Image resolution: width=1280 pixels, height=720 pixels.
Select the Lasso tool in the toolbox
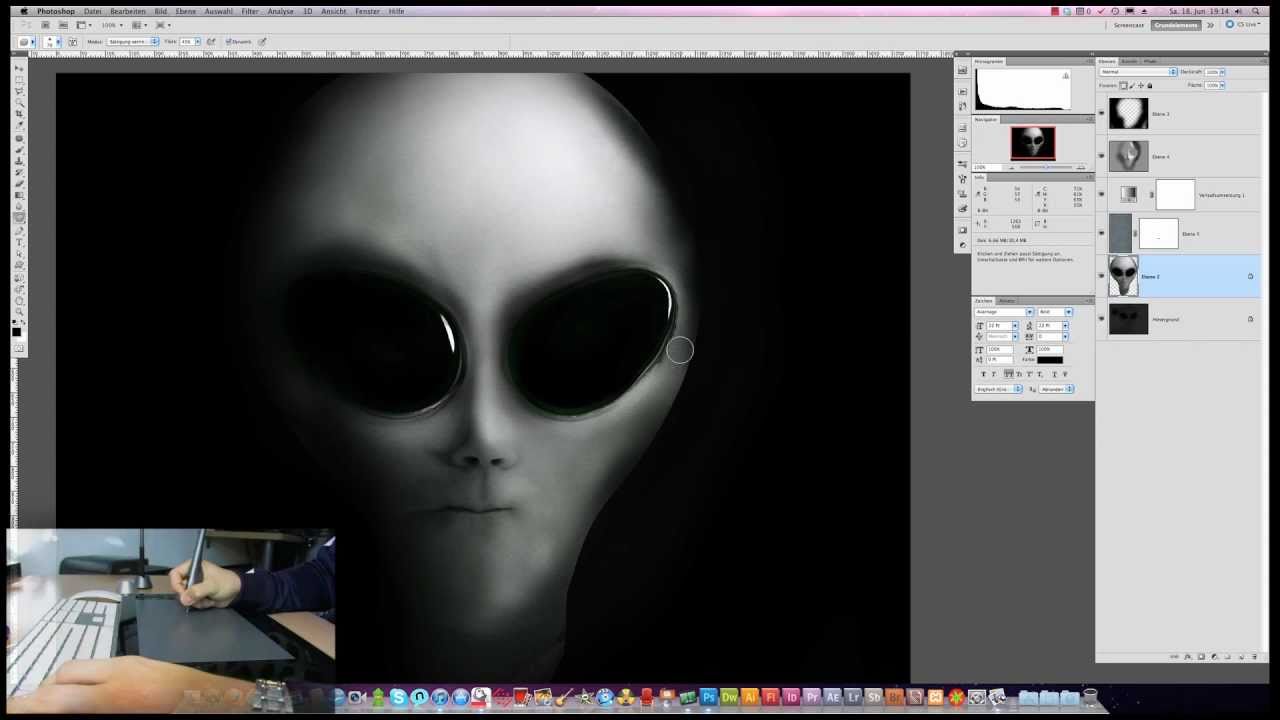click(x=19, y=91)
